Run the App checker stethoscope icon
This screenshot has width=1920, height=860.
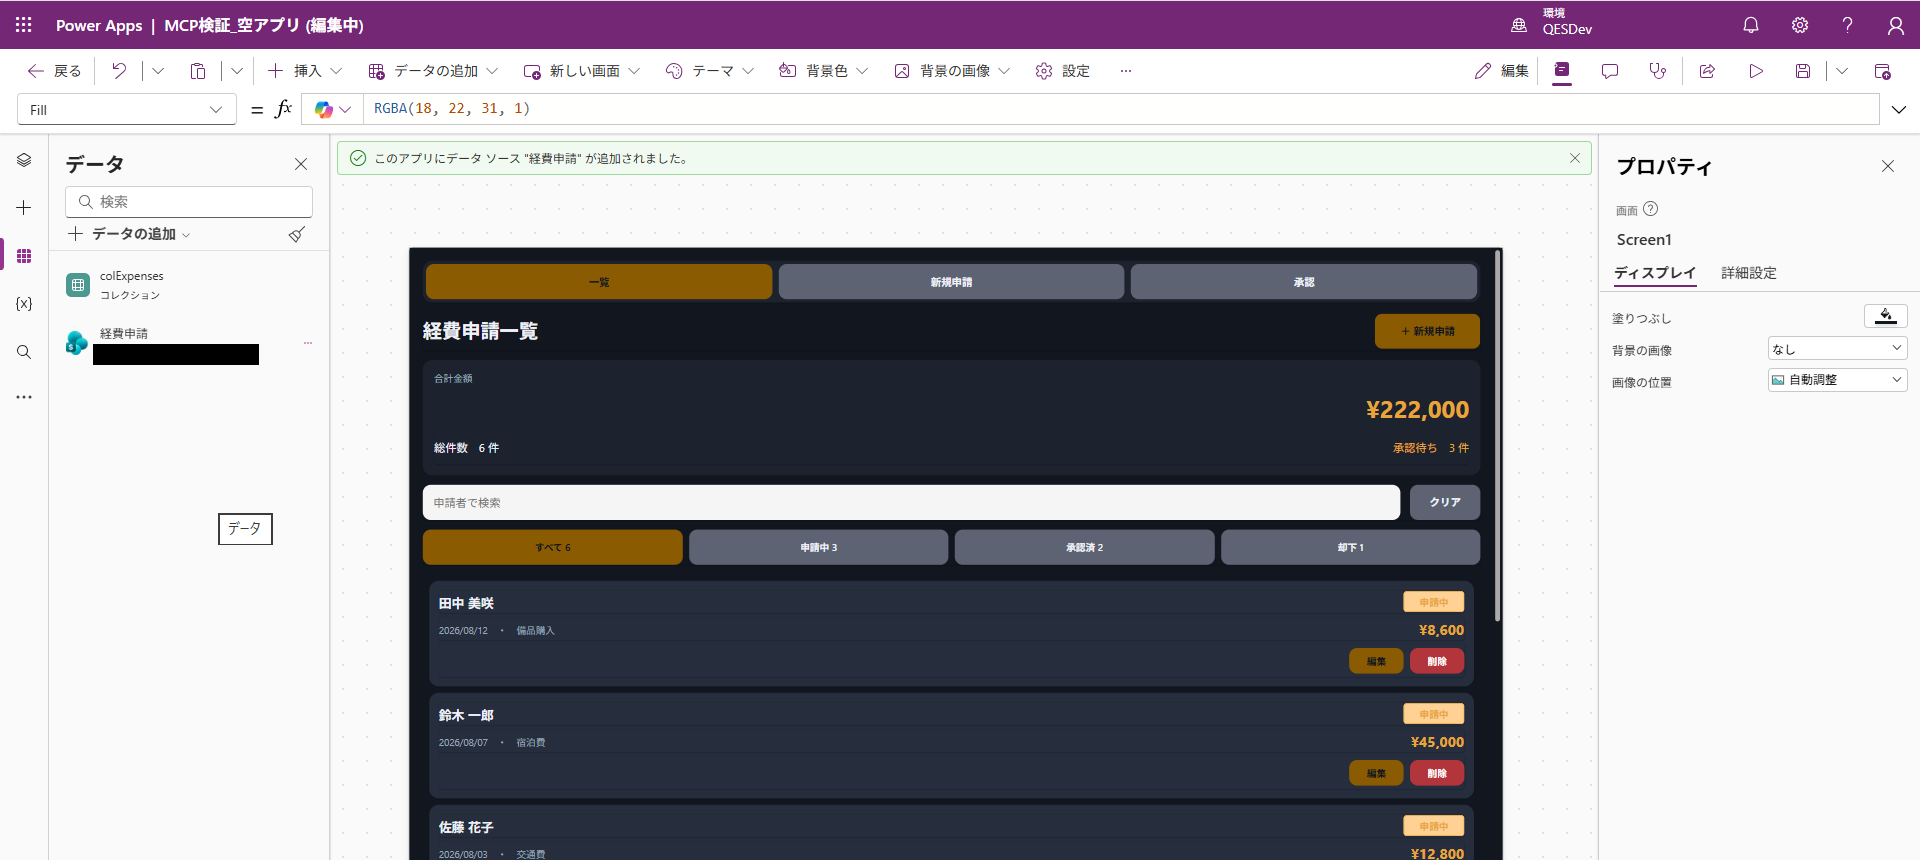[x=1658, y=71]
